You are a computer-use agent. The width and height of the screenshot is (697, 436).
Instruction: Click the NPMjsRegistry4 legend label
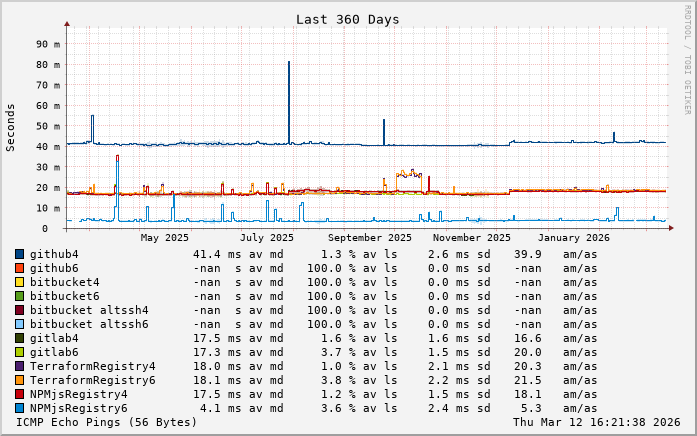(x=79, y=394)
